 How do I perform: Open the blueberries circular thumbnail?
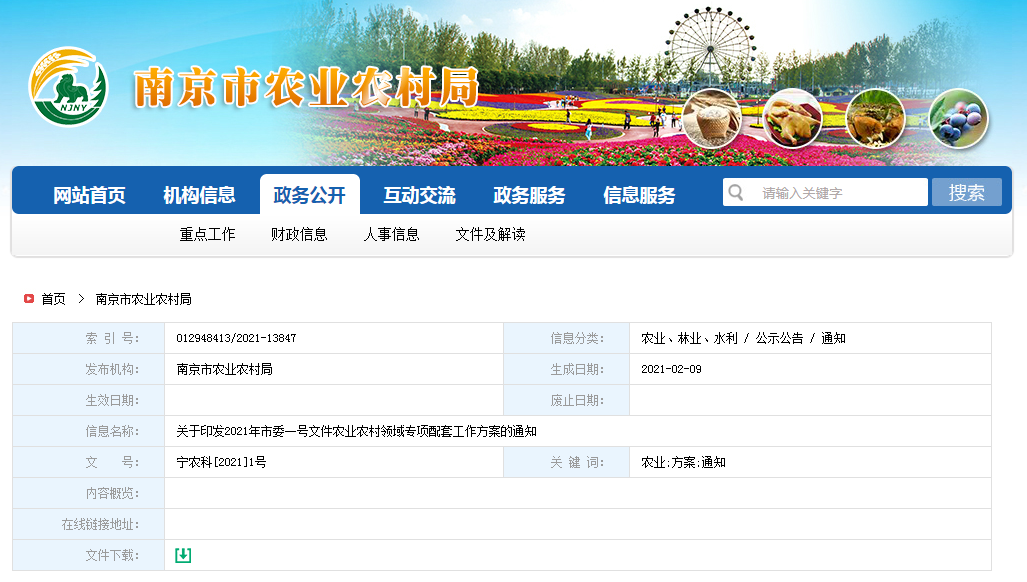coord(958,118)
